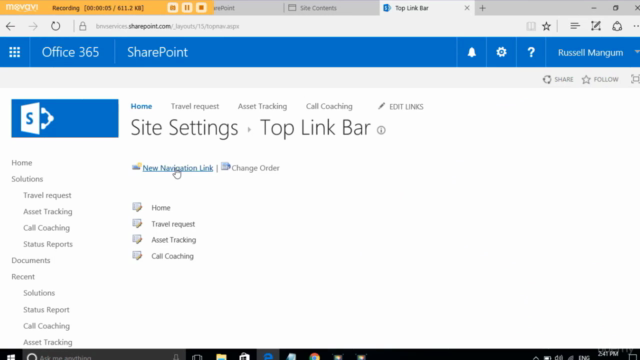Open Travel request in top link bar
Viewport: 640px width, 360px height.
tap(195, 106)
